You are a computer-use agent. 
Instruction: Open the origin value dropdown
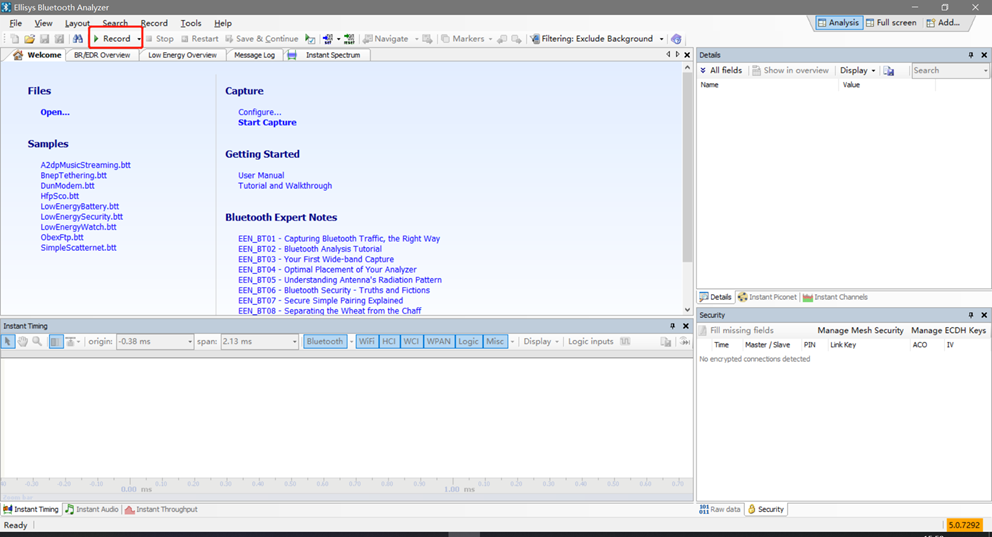click(x=189, y=342)
